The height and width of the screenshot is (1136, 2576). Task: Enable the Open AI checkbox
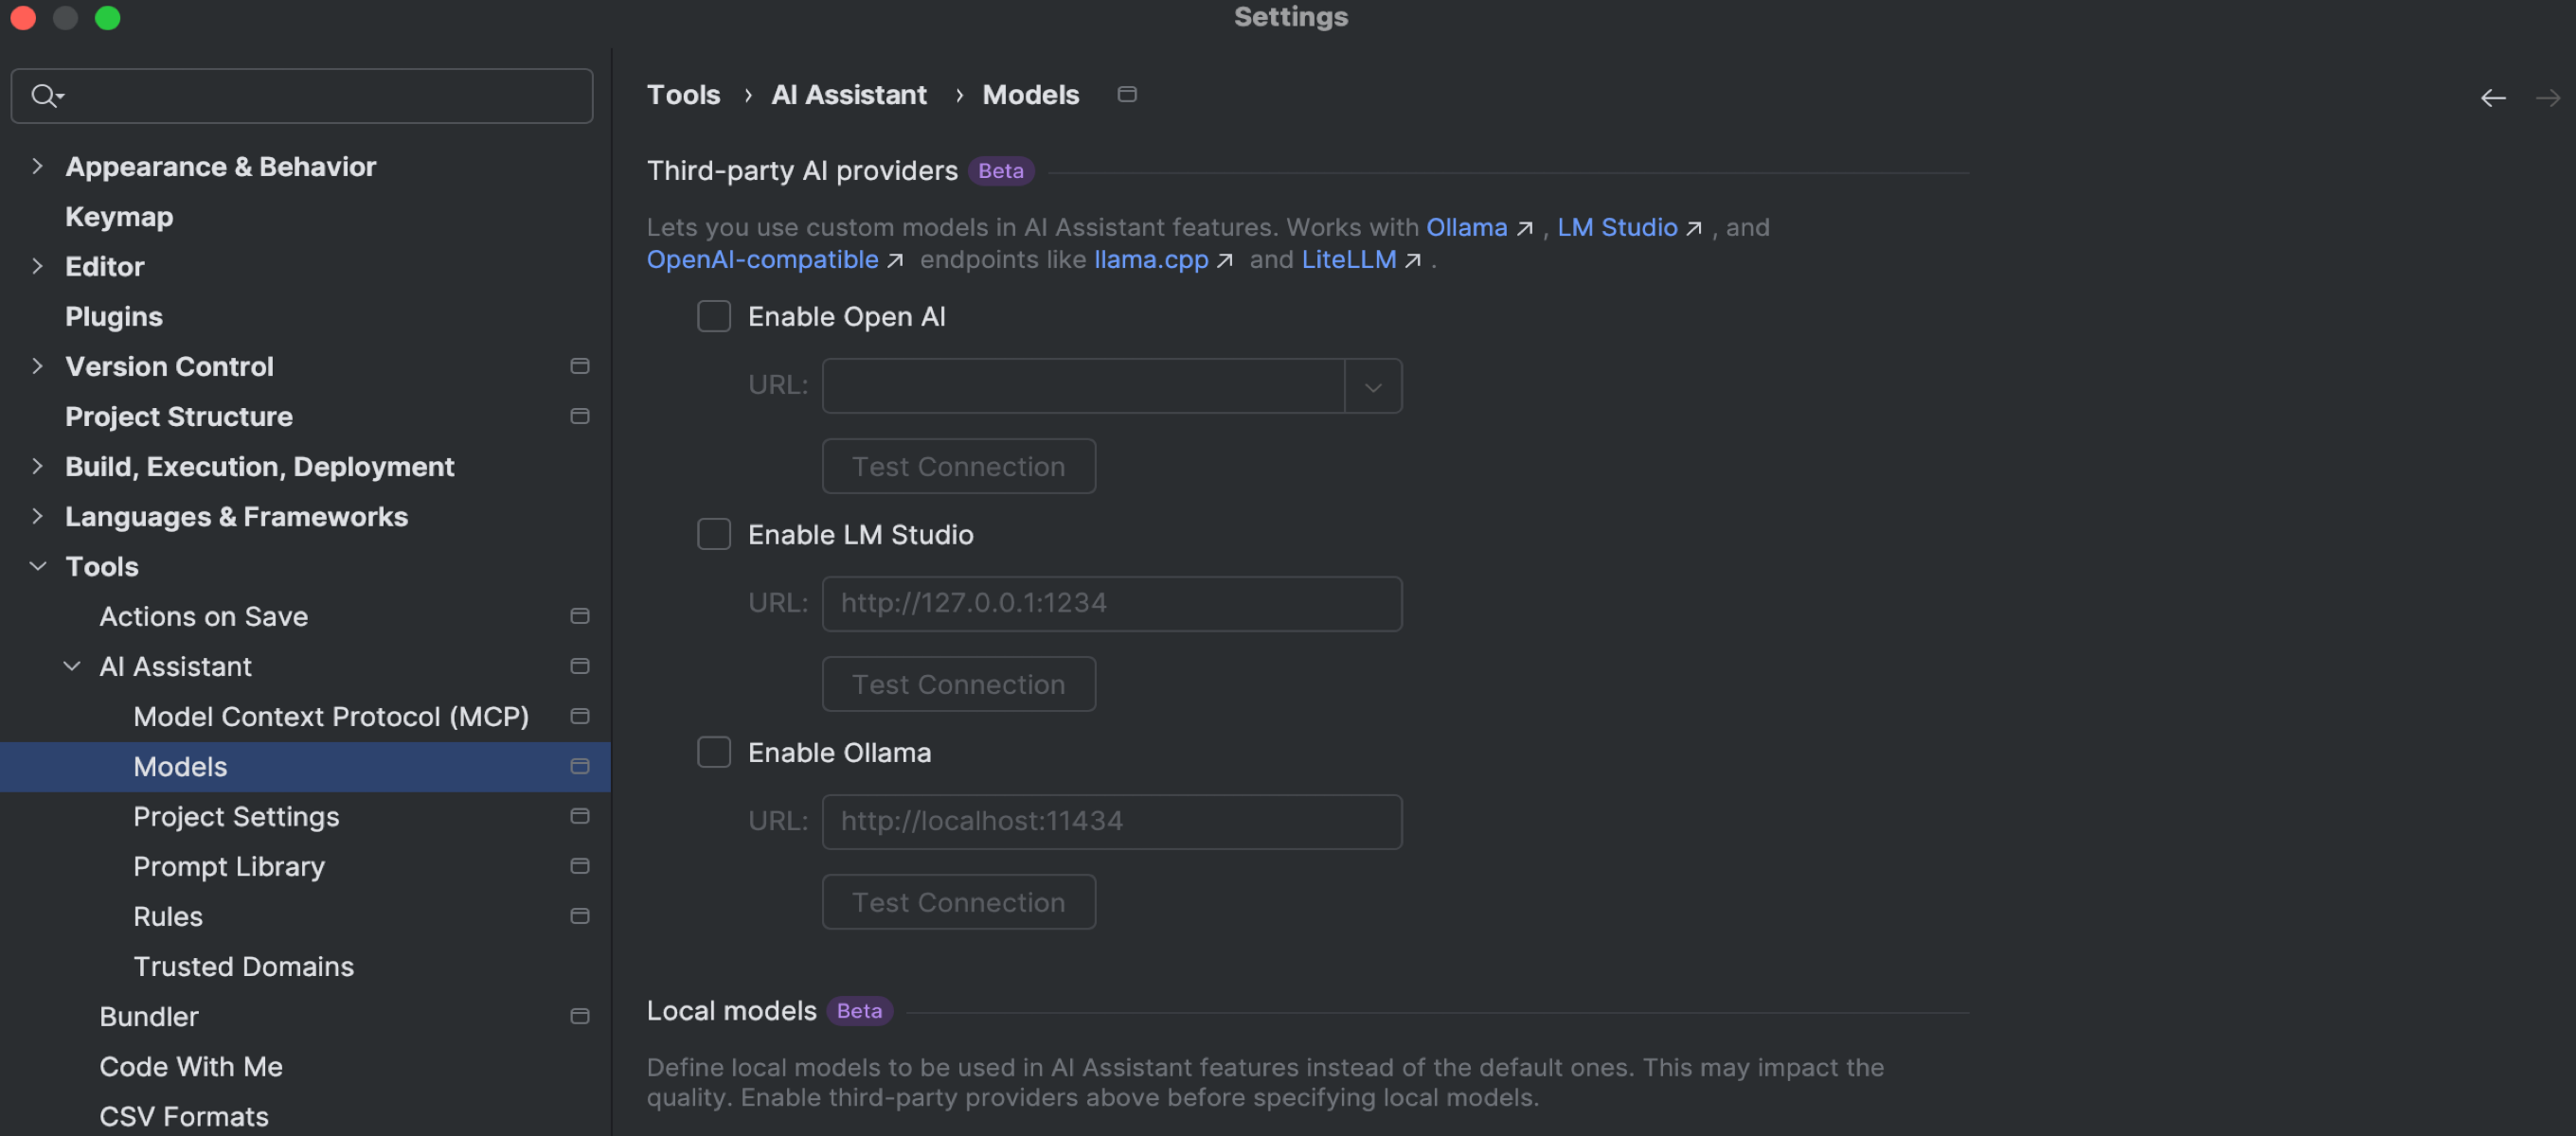(714, 316)
